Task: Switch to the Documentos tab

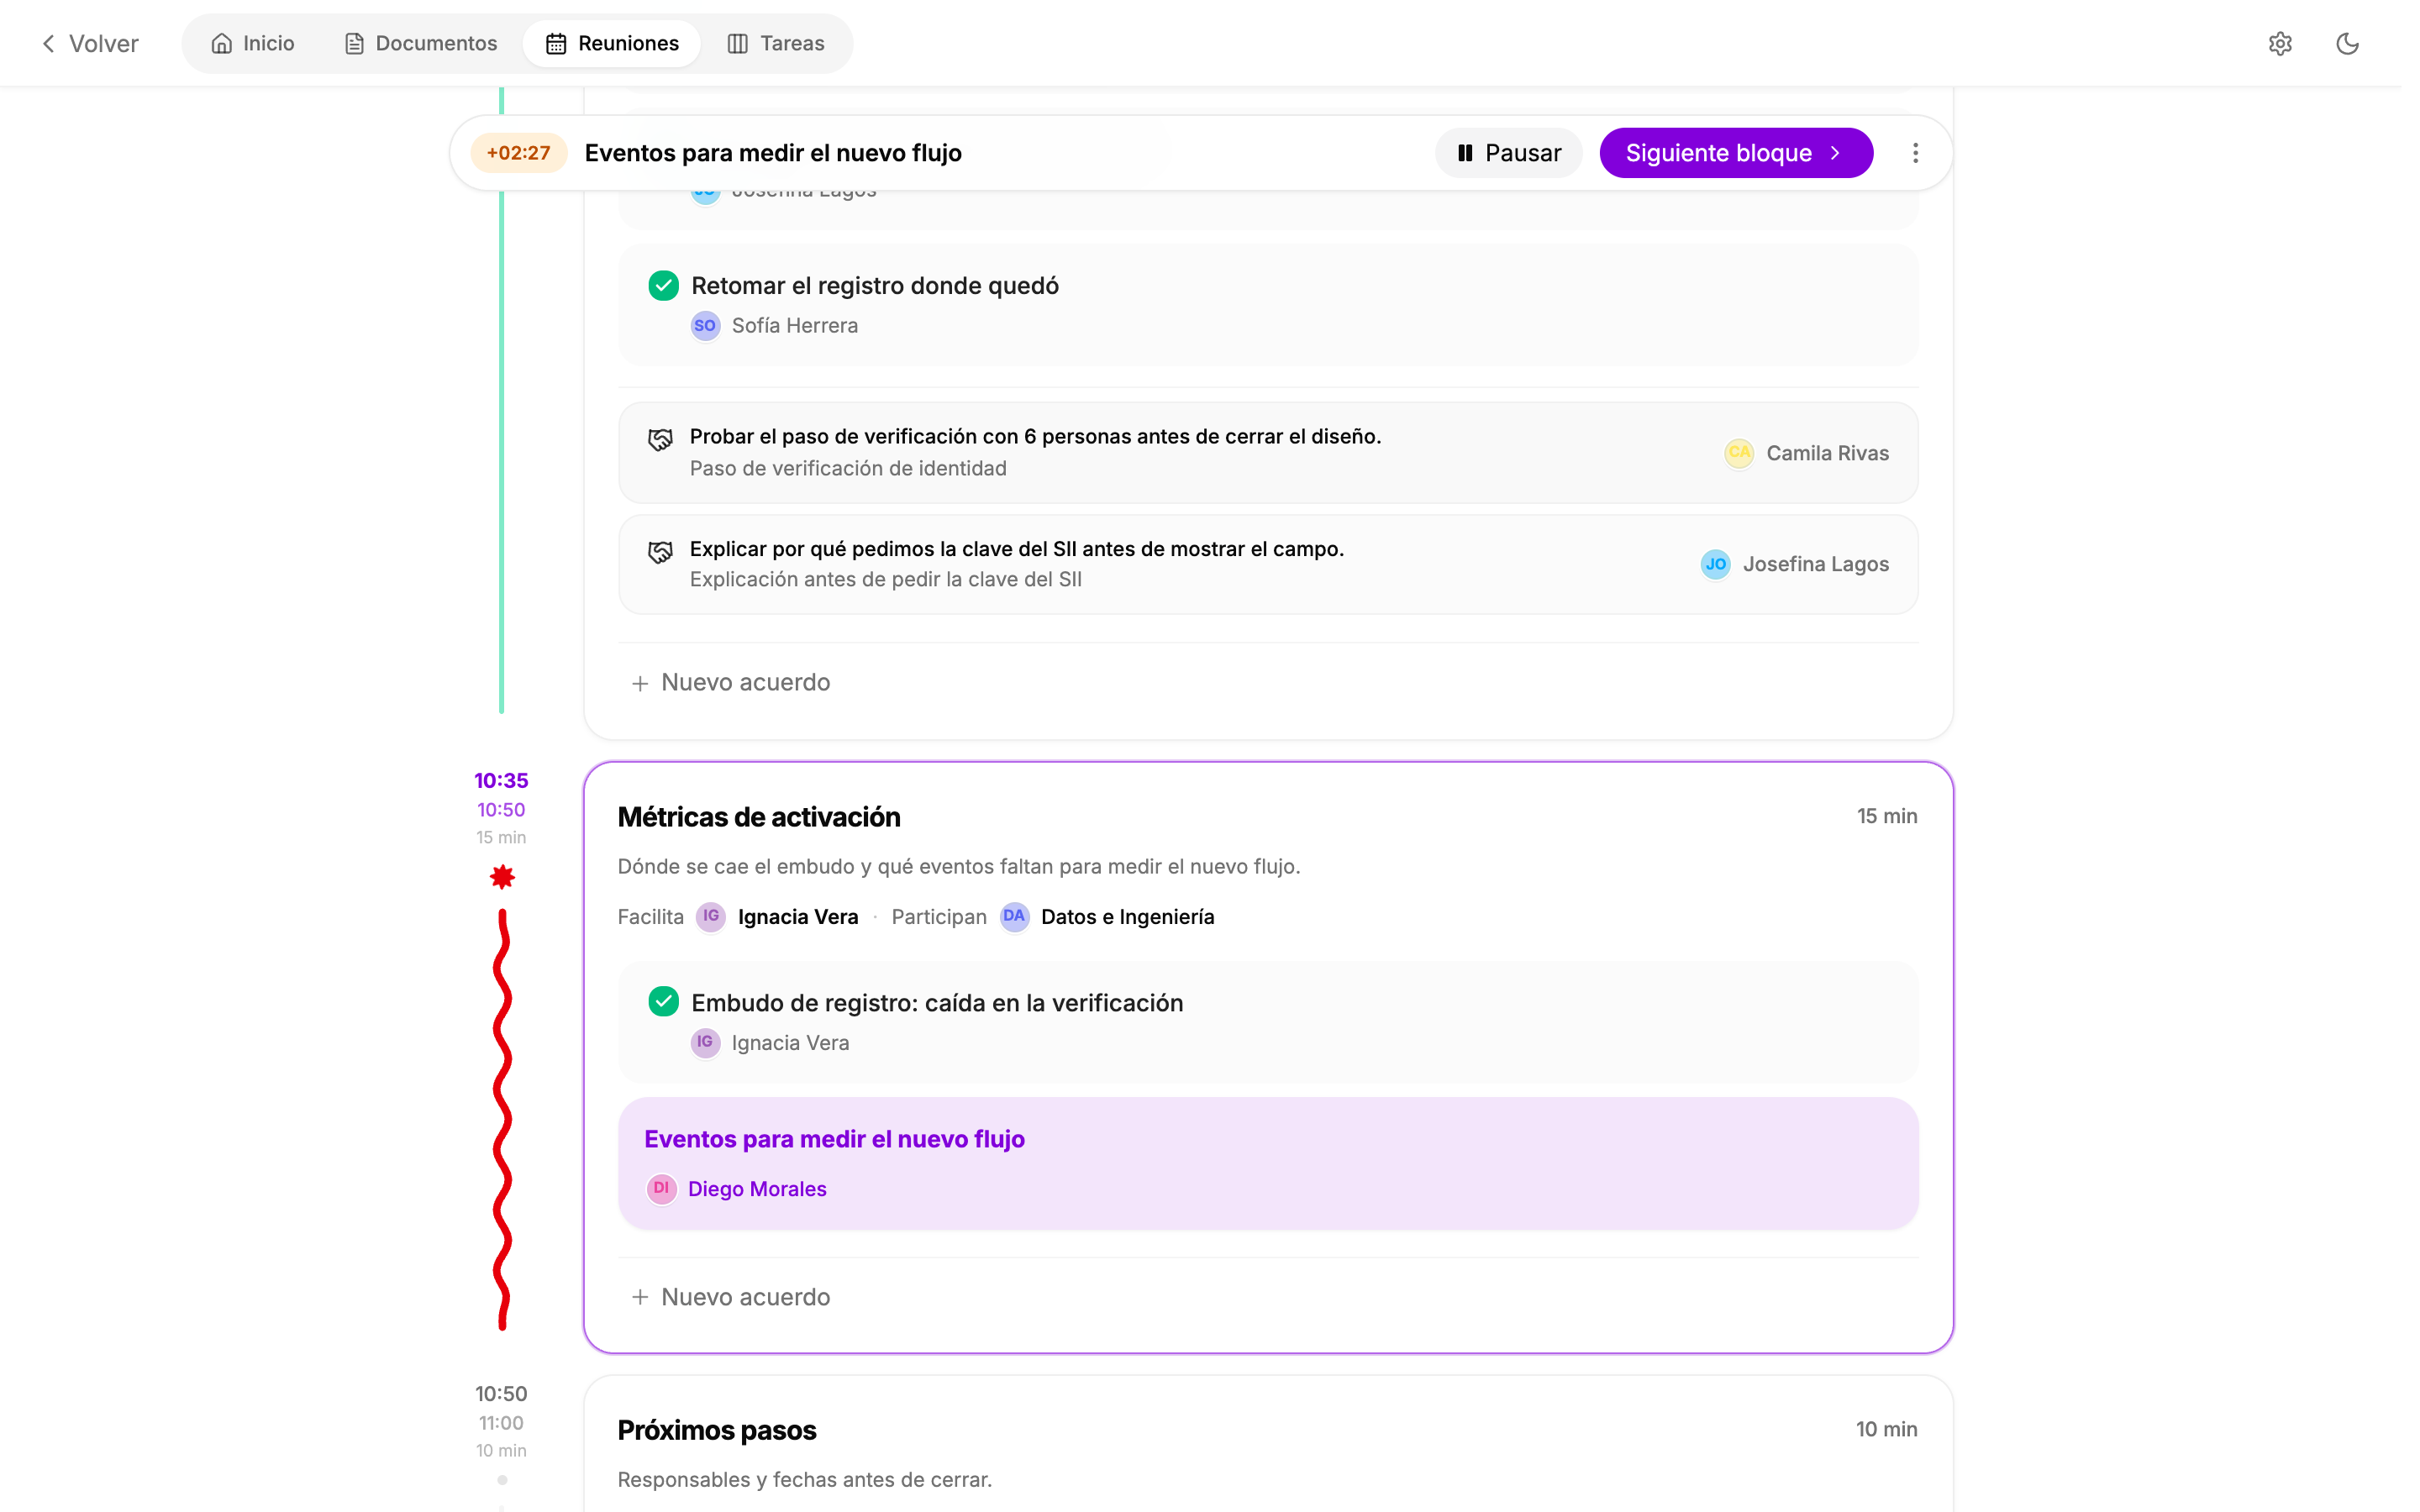Action: pyautogui.click(x=420, y=43)
